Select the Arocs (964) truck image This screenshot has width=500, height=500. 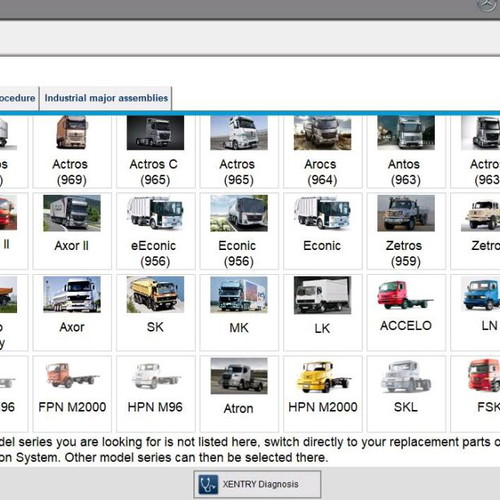pos(322,133)
